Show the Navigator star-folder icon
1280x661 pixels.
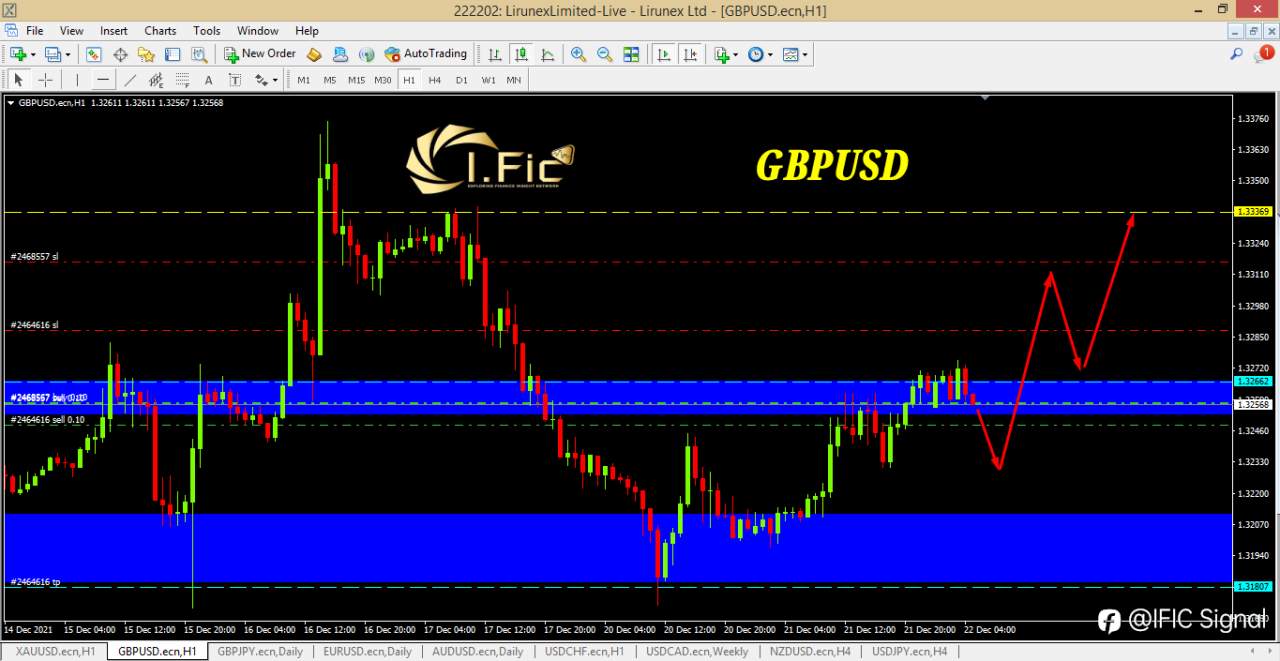pyautogui.click(x=146, y=54)
